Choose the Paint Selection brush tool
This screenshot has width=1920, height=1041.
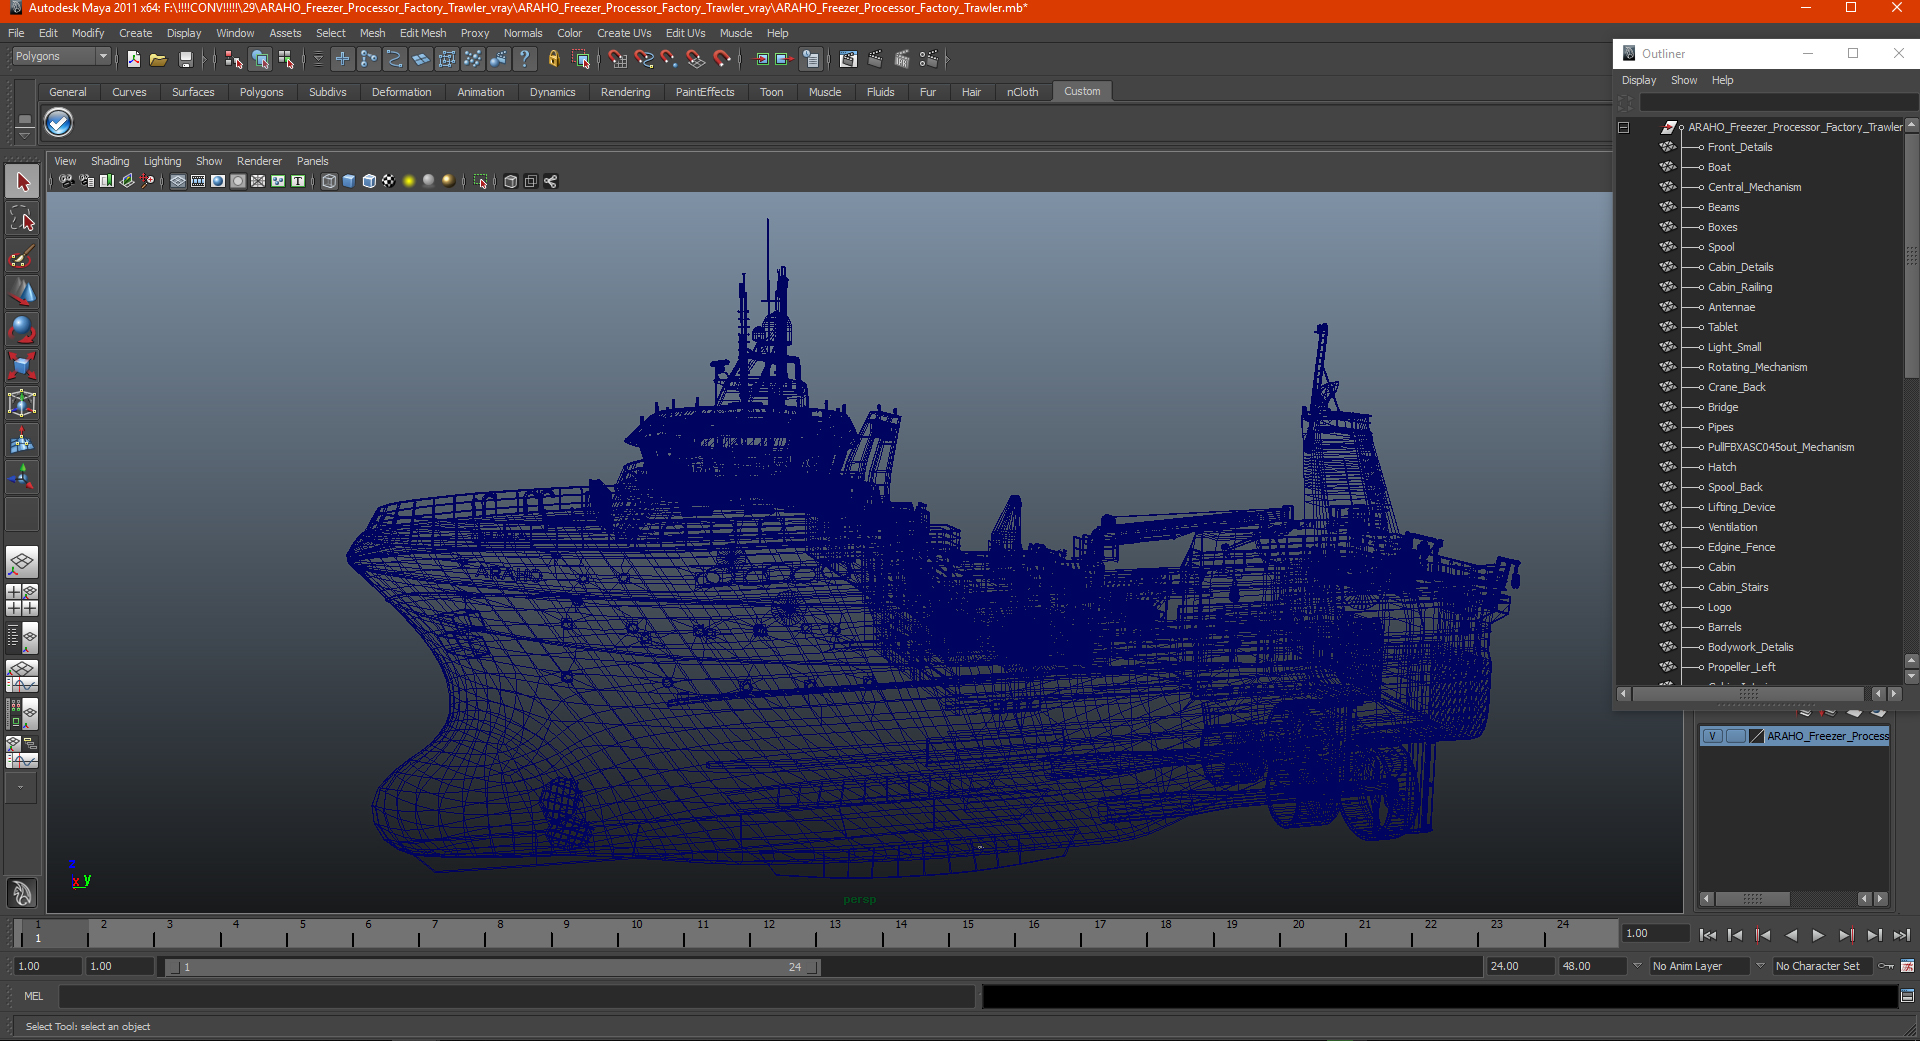[x=22, y=256]
